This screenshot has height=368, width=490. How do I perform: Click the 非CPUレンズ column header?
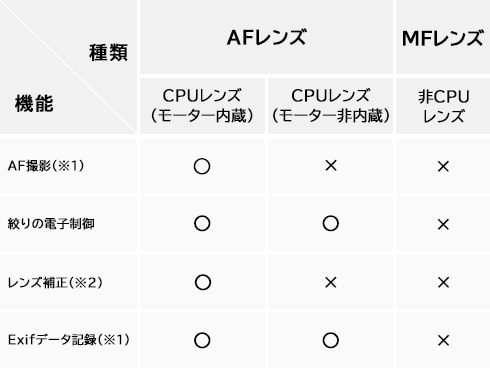coord(443,106)
